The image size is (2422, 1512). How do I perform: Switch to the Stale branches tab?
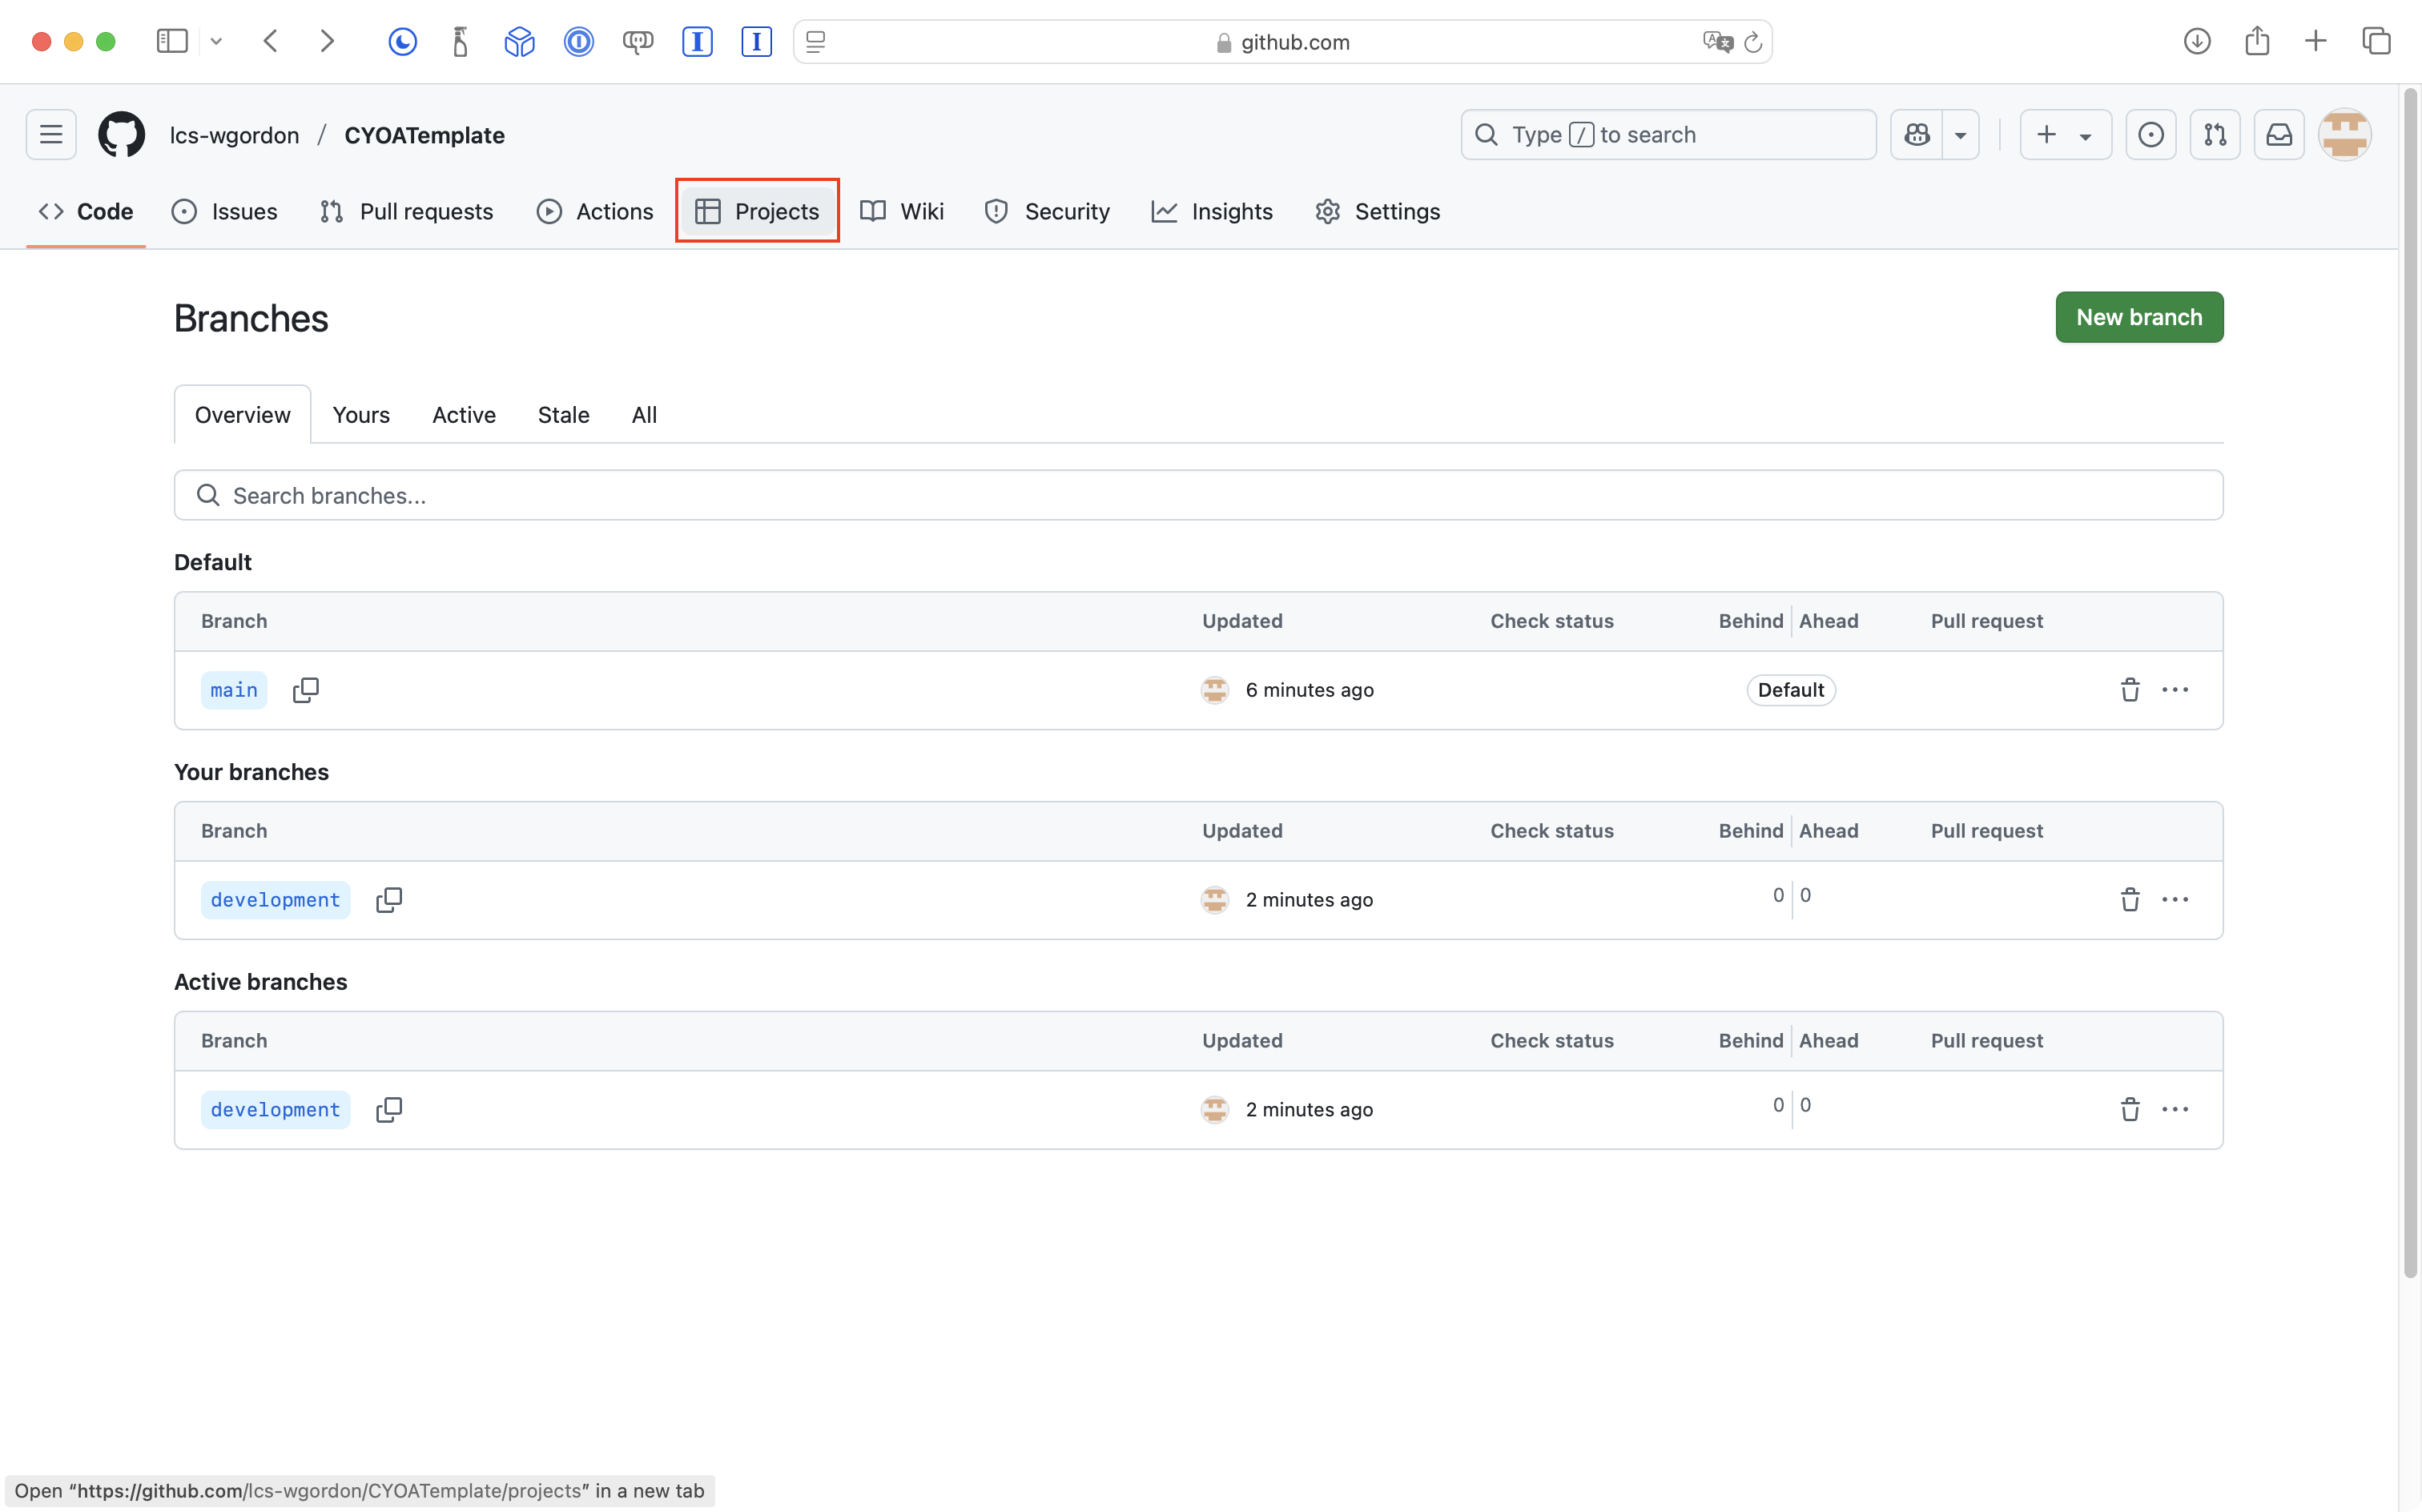[563, 415]
